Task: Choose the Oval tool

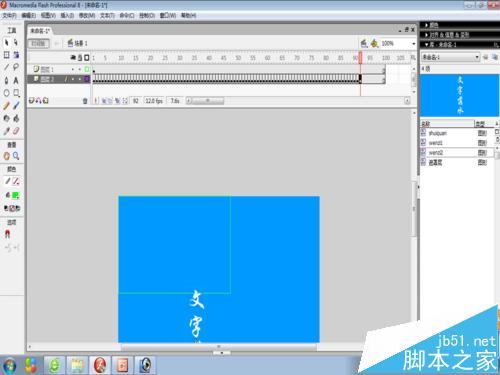Action: (7, 93)
